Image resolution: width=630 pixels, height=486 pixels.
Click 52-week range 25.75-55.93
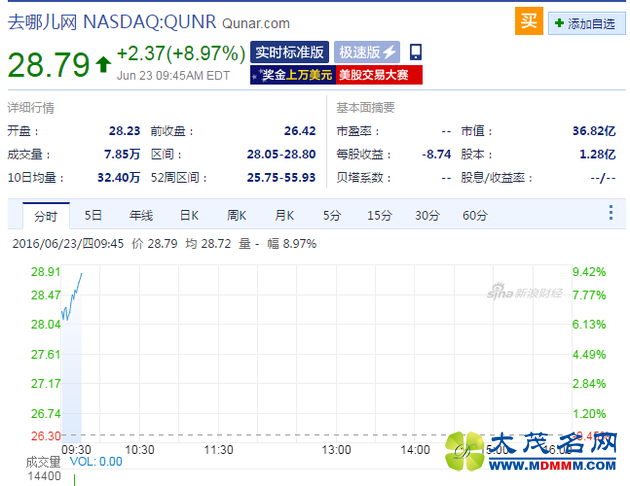[x=281, y=178]
